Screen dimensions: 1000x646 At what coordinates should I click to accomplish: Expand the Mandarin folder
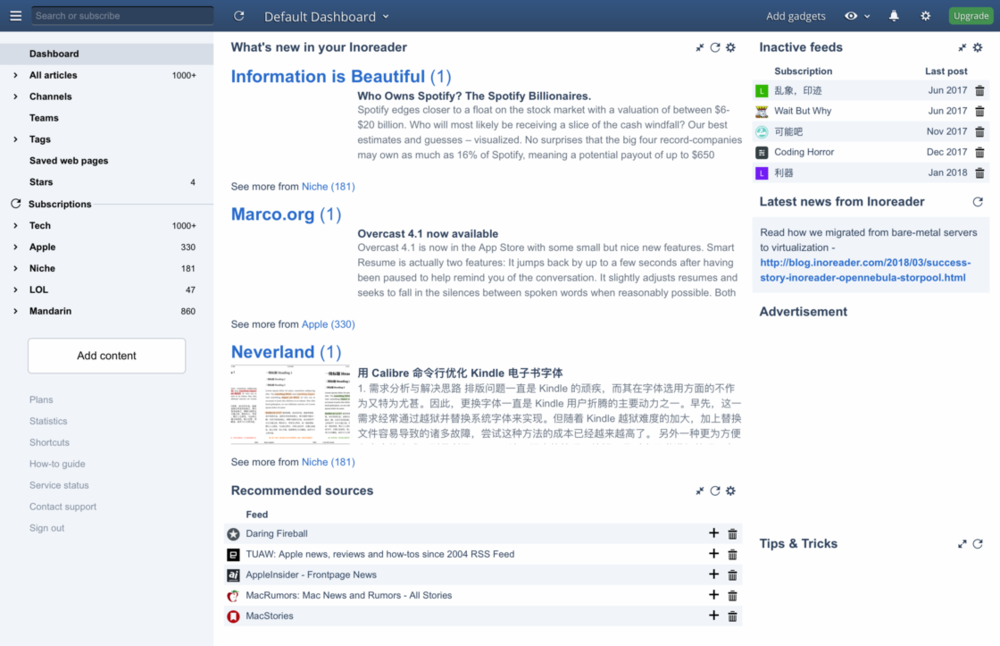[15, 311]
